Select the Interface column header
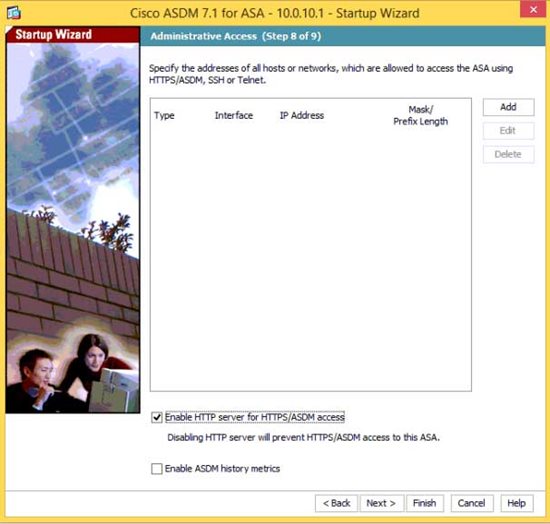Image resolution: width=550 pixels, height=524 pixels. [234, 115]
